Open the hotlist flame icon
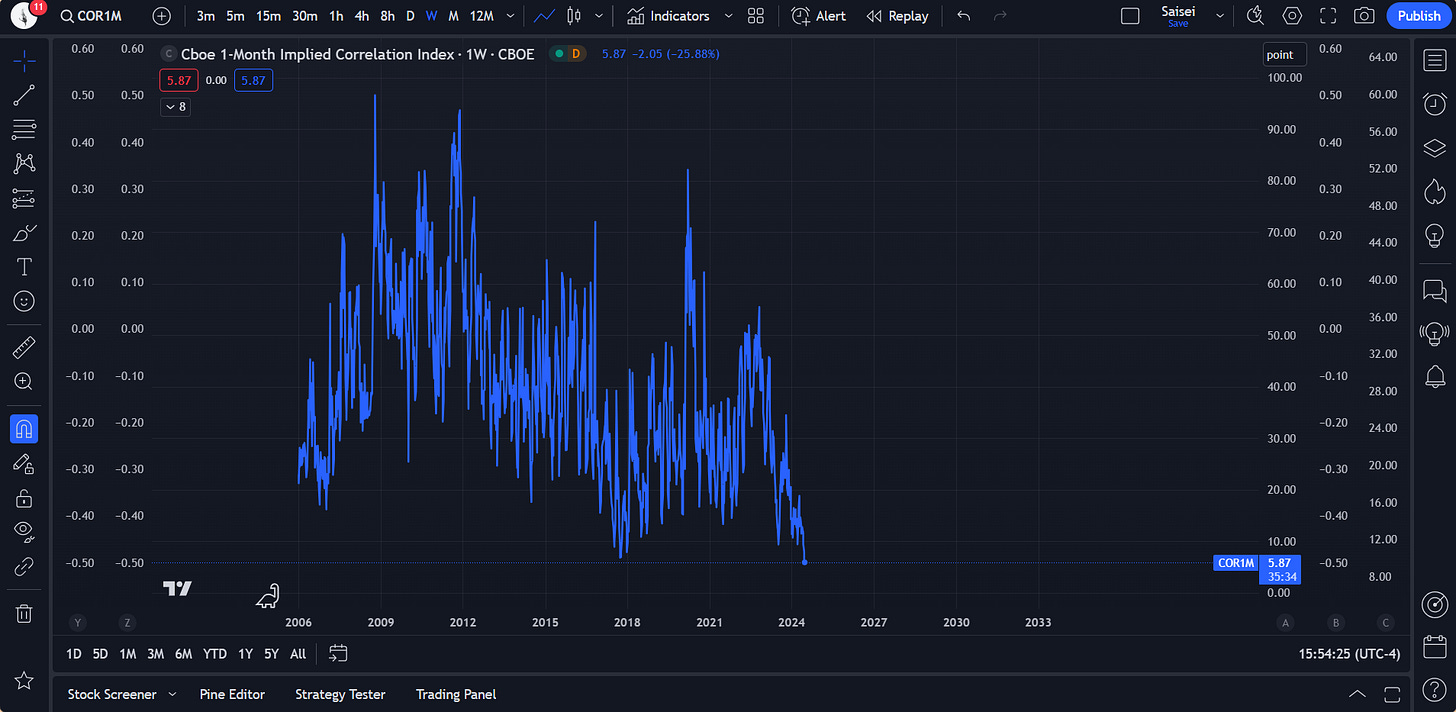 [1435, 191]
